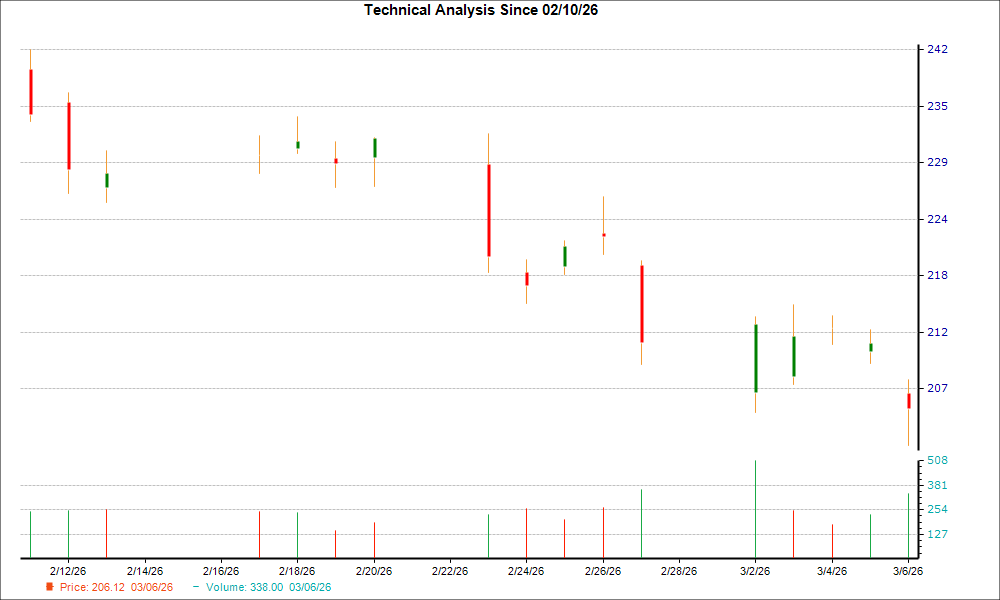
Task: Click the 3/6/26 date label
Action: click(x=908, y=569)
